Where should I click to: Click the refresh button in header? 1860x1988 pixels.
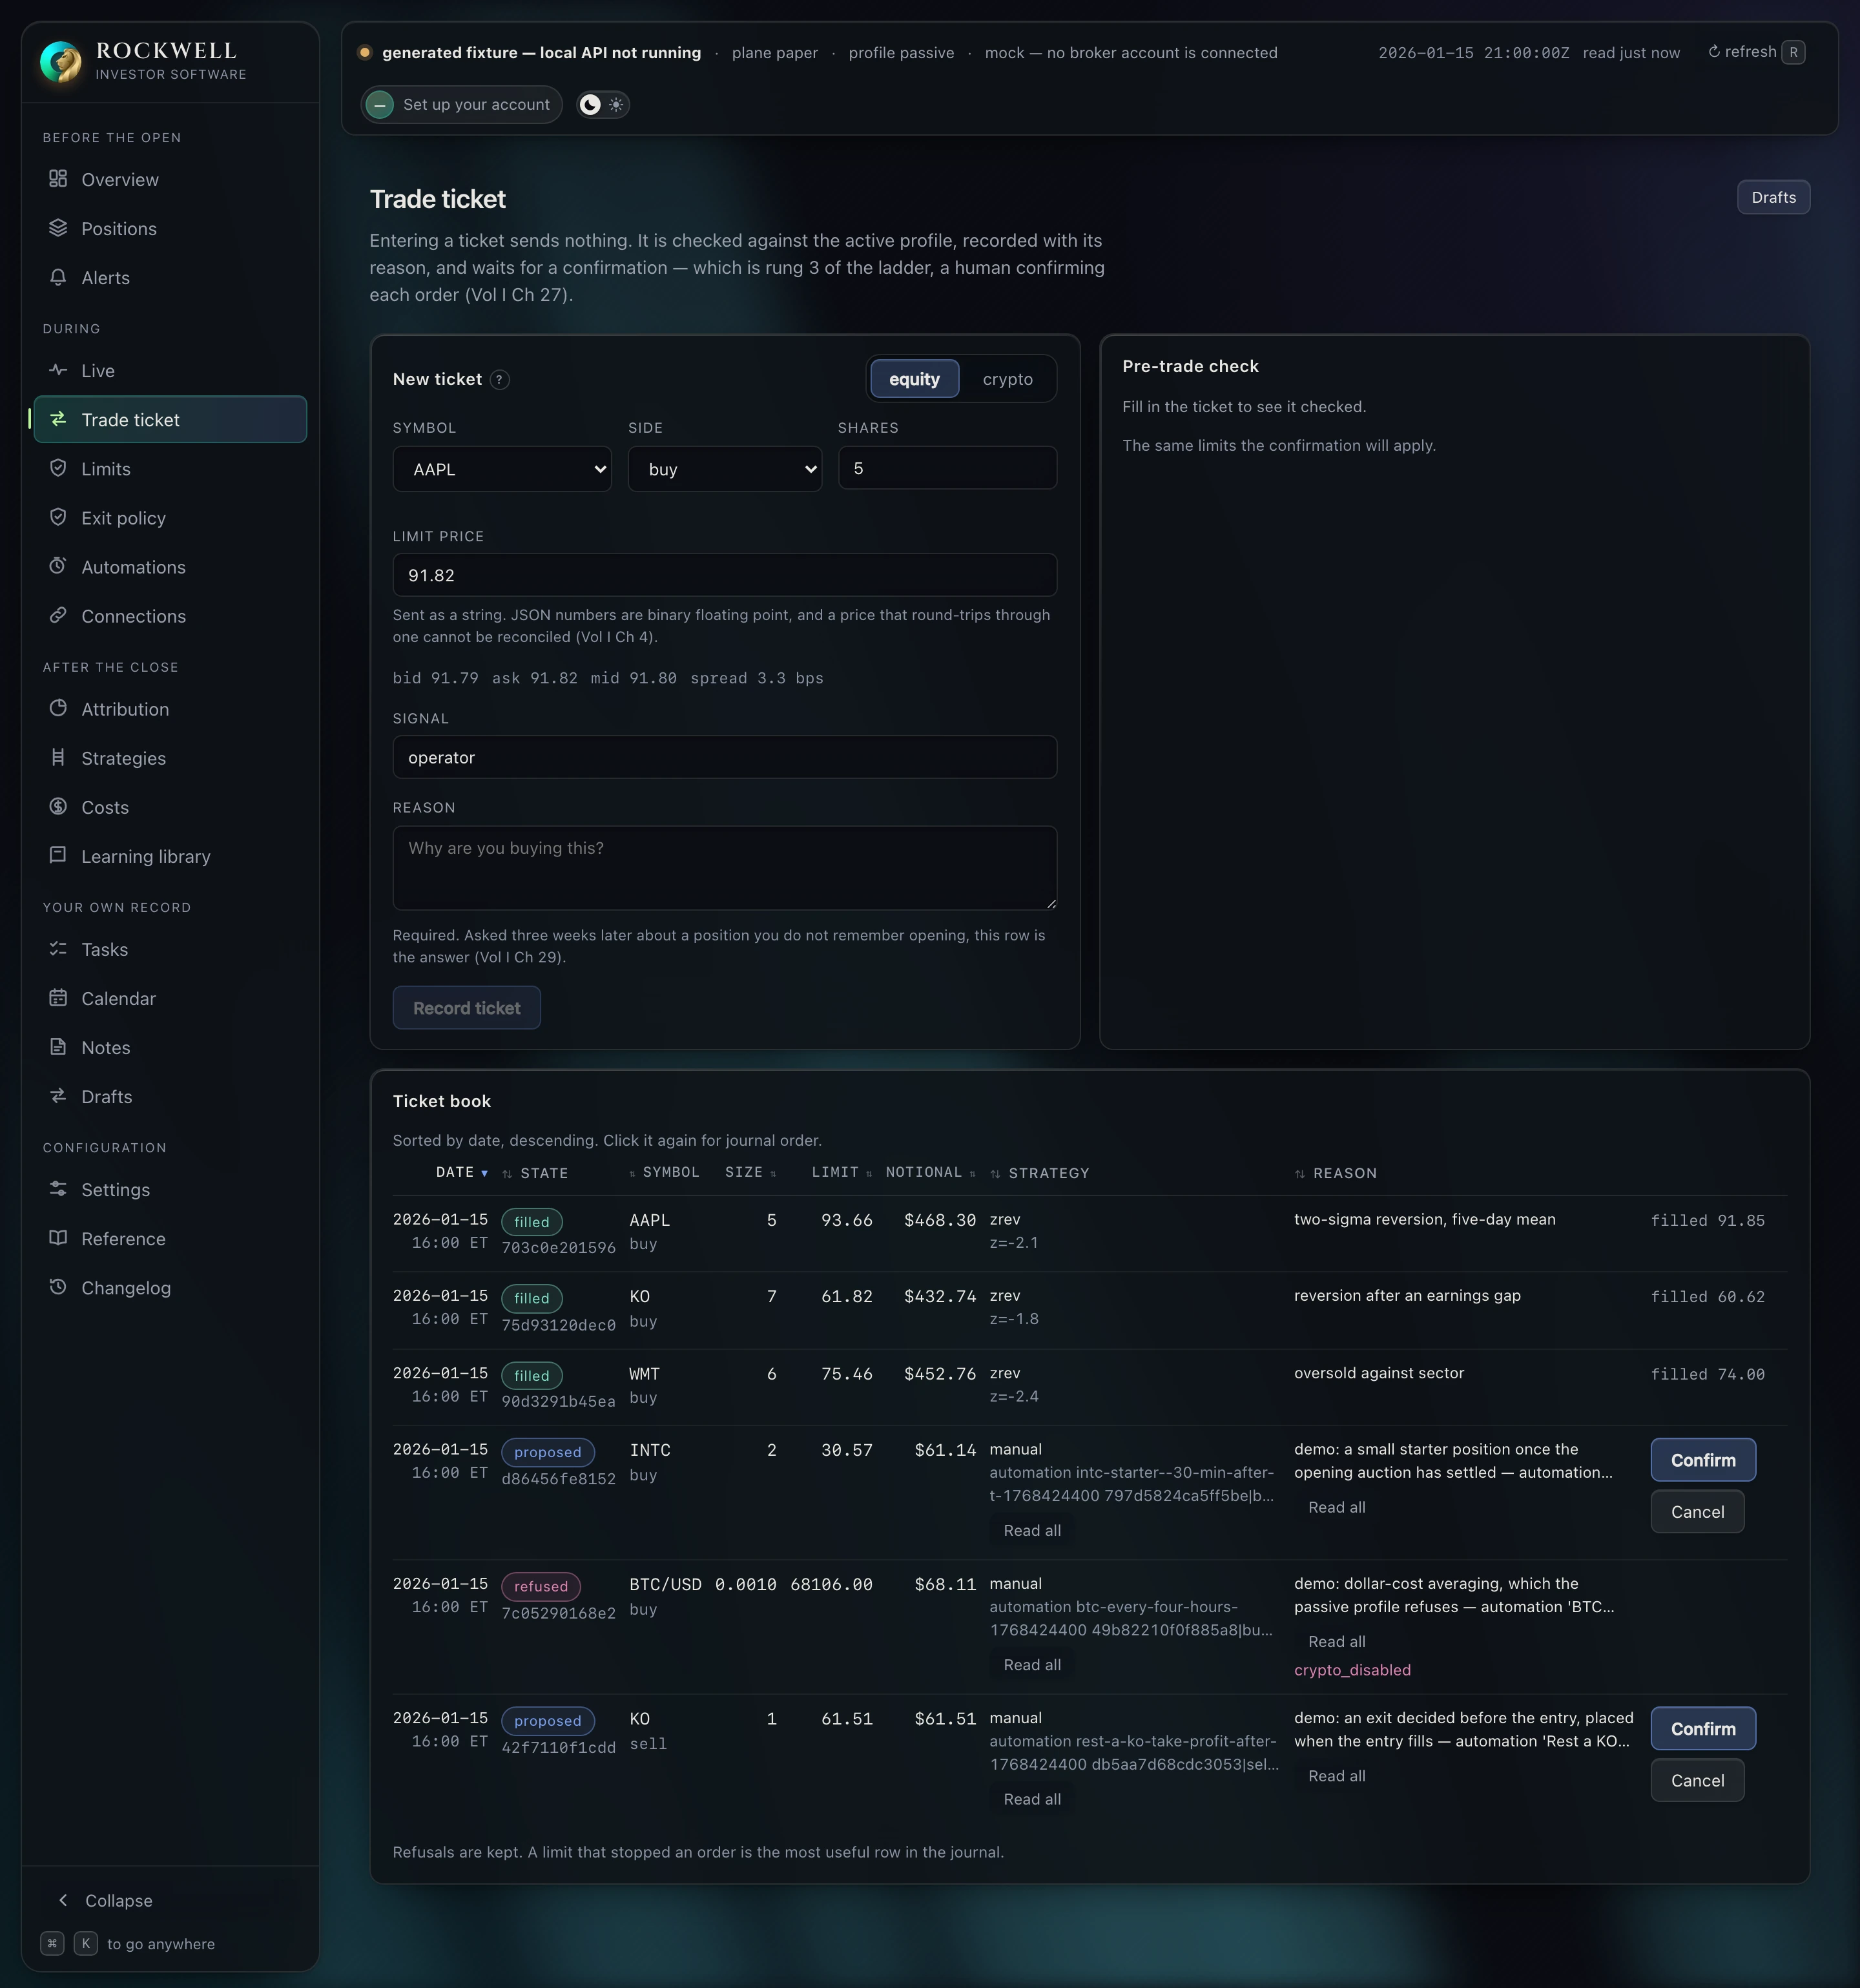1755,52
